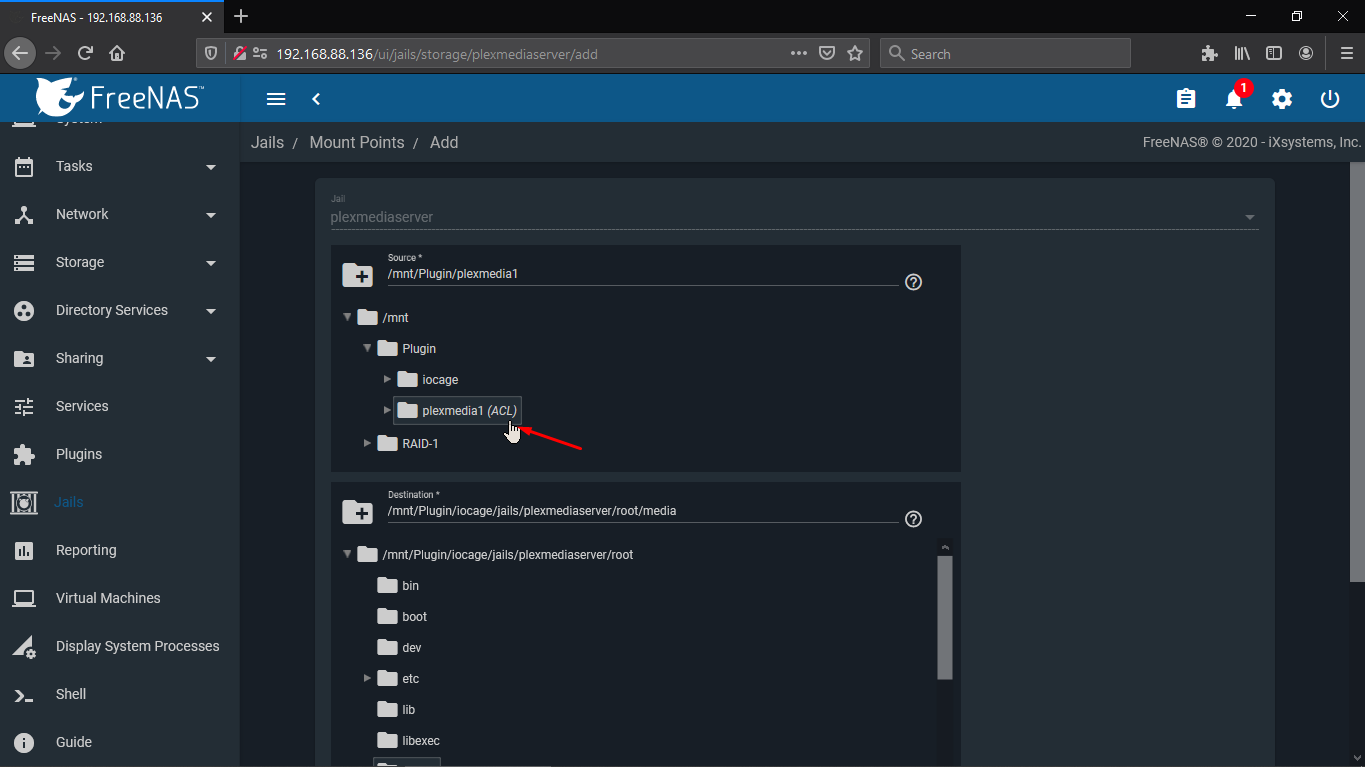This screenshot has height=767, width=1365.
Task: Click the Jails sidebar icon
Action: pos(24,502)
